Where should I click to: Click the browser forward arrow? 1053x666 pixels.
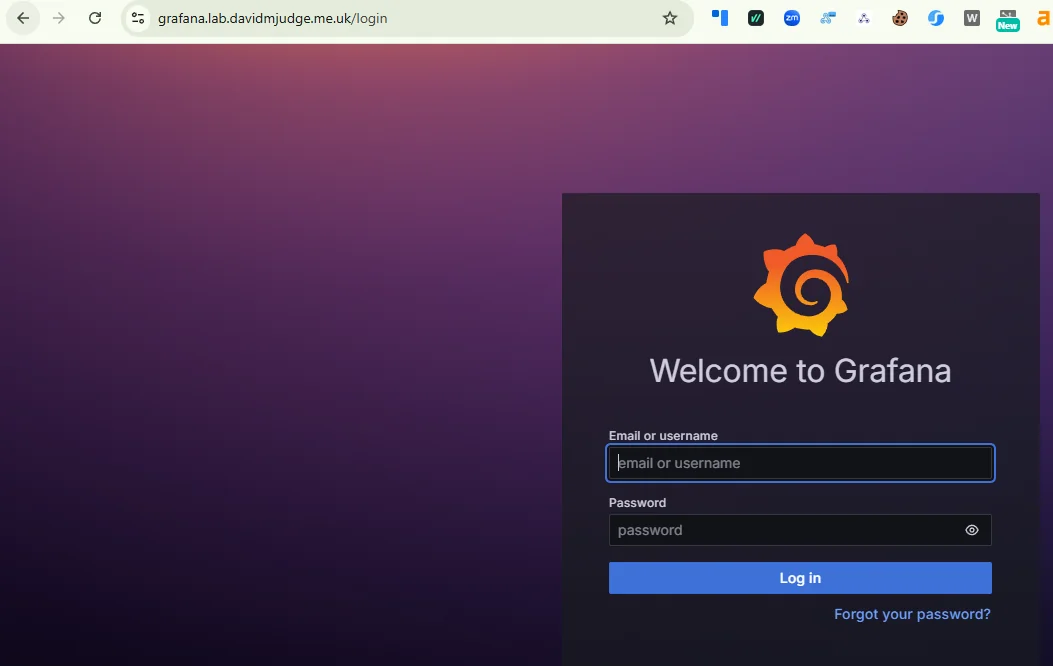(59, 18)
